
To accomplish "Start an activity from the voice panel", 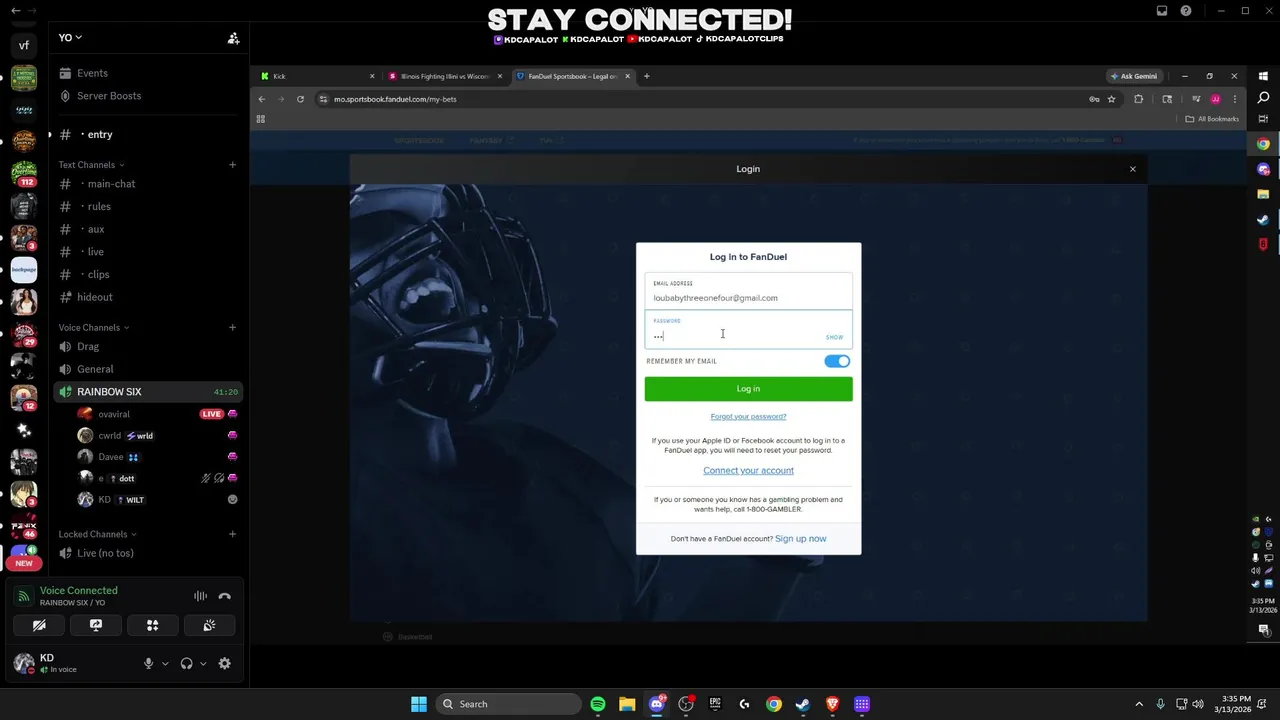I will [x=153, y=625].
